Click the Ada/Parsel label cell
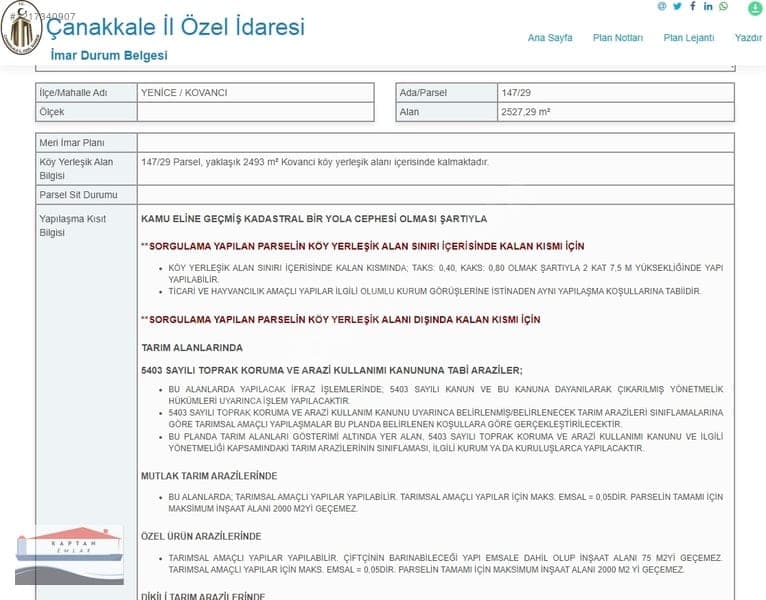This screenshot has width=766, height=600. (x=447, y=93)
